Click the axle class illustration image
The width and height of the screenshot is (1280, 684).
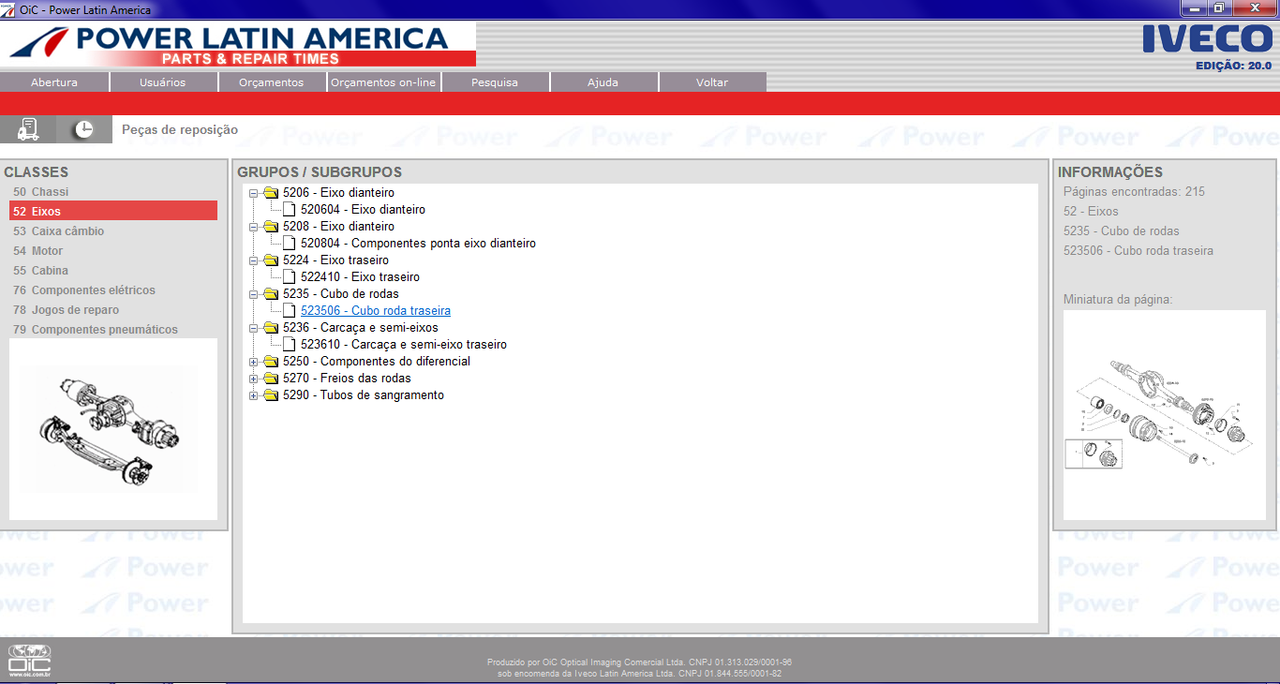click(113, 429)
